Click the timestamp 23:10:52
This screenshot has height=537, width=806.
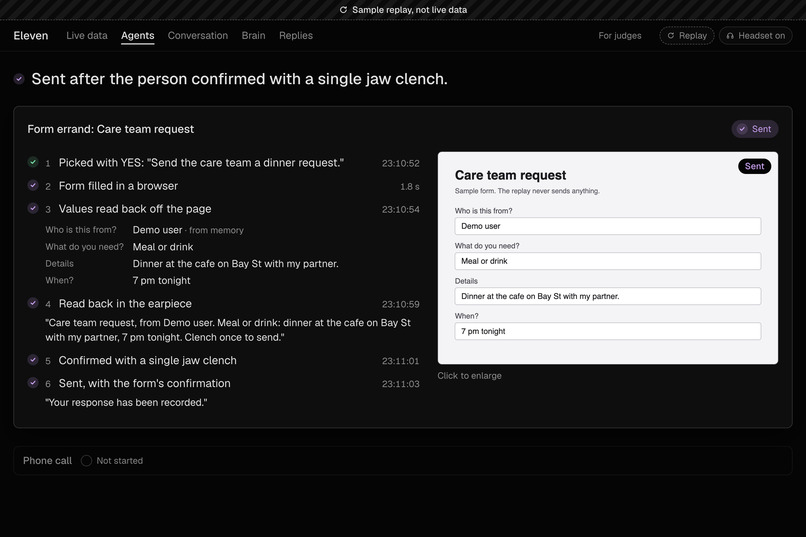pos(400,163)
